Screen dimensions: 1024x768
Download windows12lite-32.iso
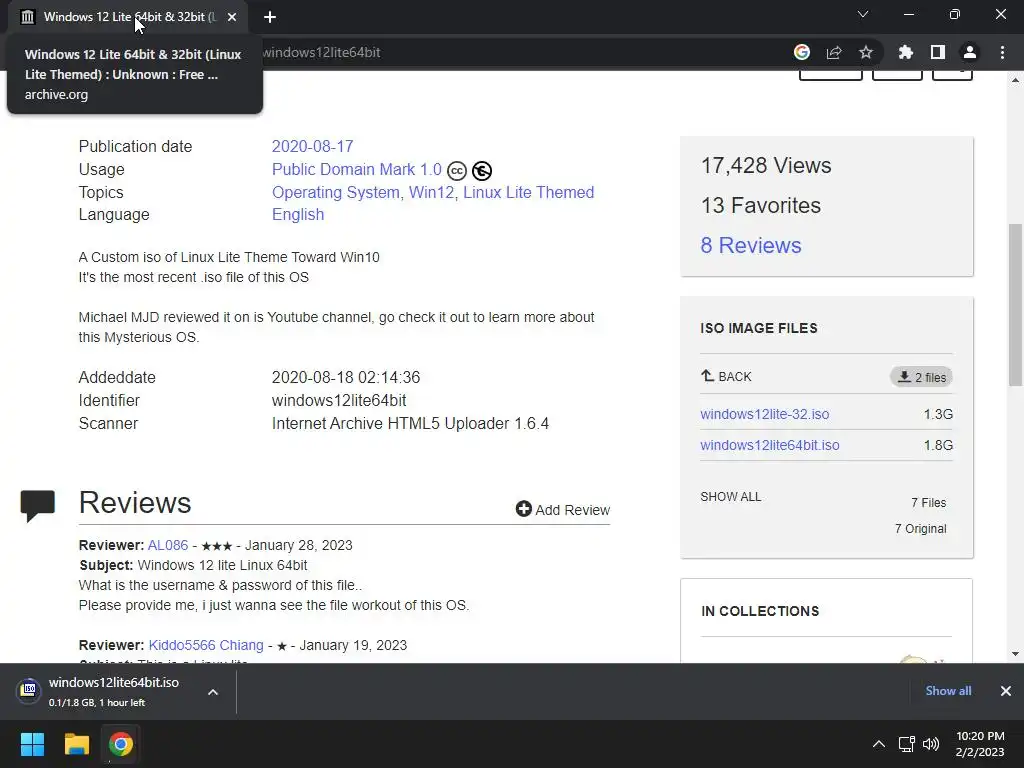pos(765,414)
